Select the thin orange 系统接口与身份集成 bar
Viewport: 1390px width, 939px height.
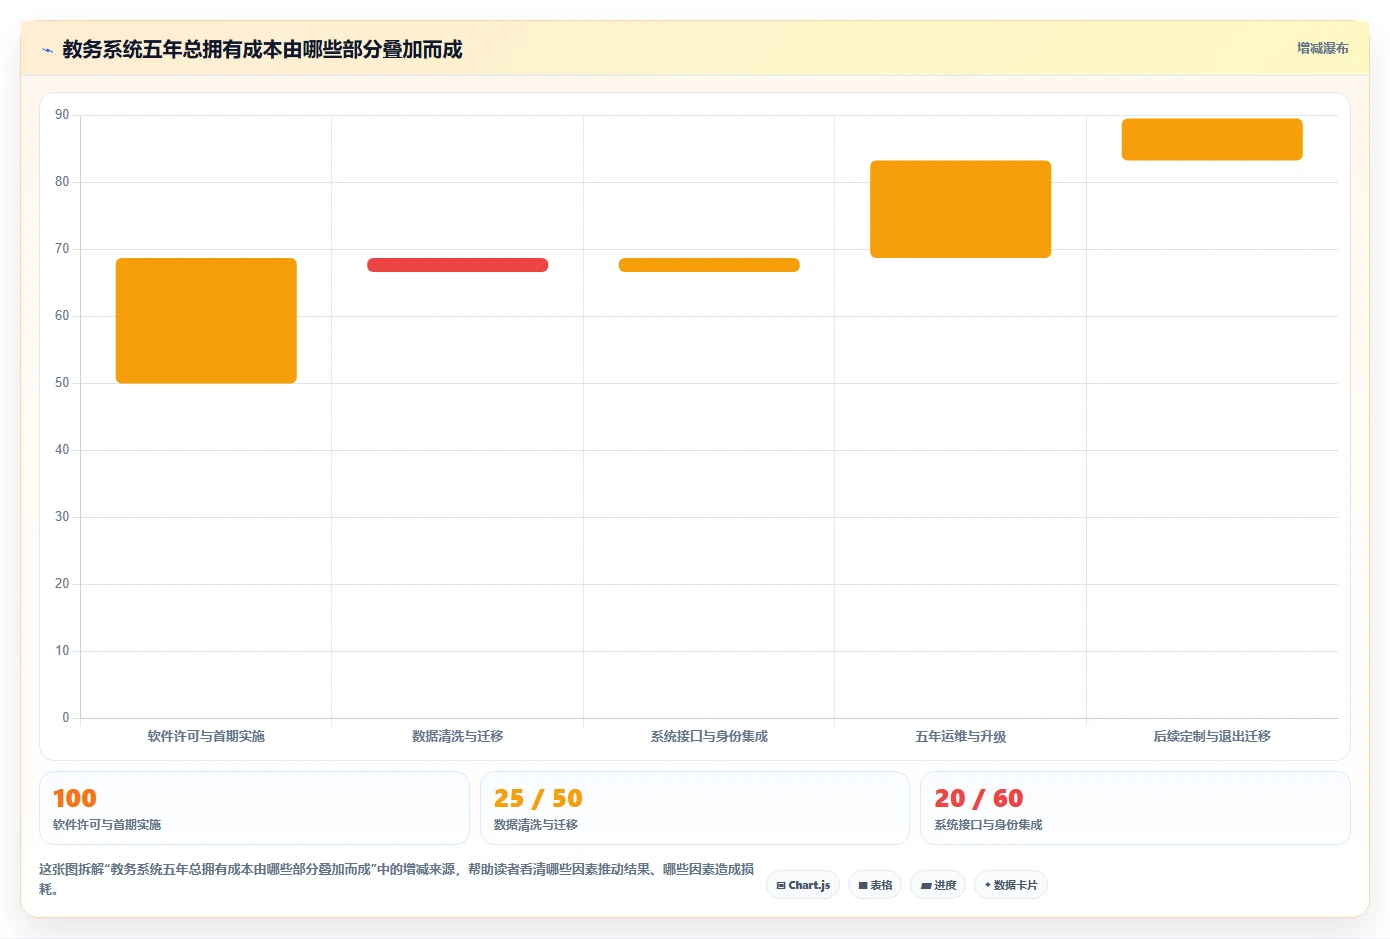point(709,265)
